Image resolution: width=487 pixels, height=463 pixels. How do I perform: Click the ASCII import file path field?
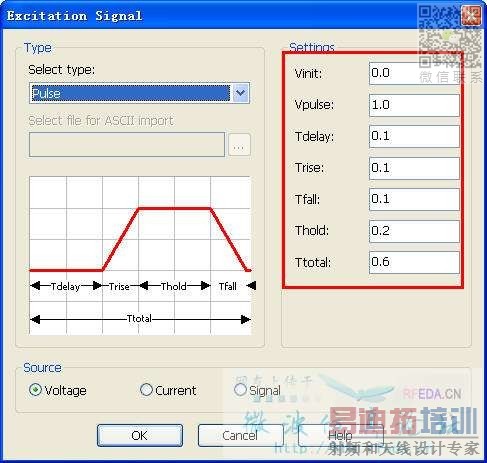tap(127, 145)
